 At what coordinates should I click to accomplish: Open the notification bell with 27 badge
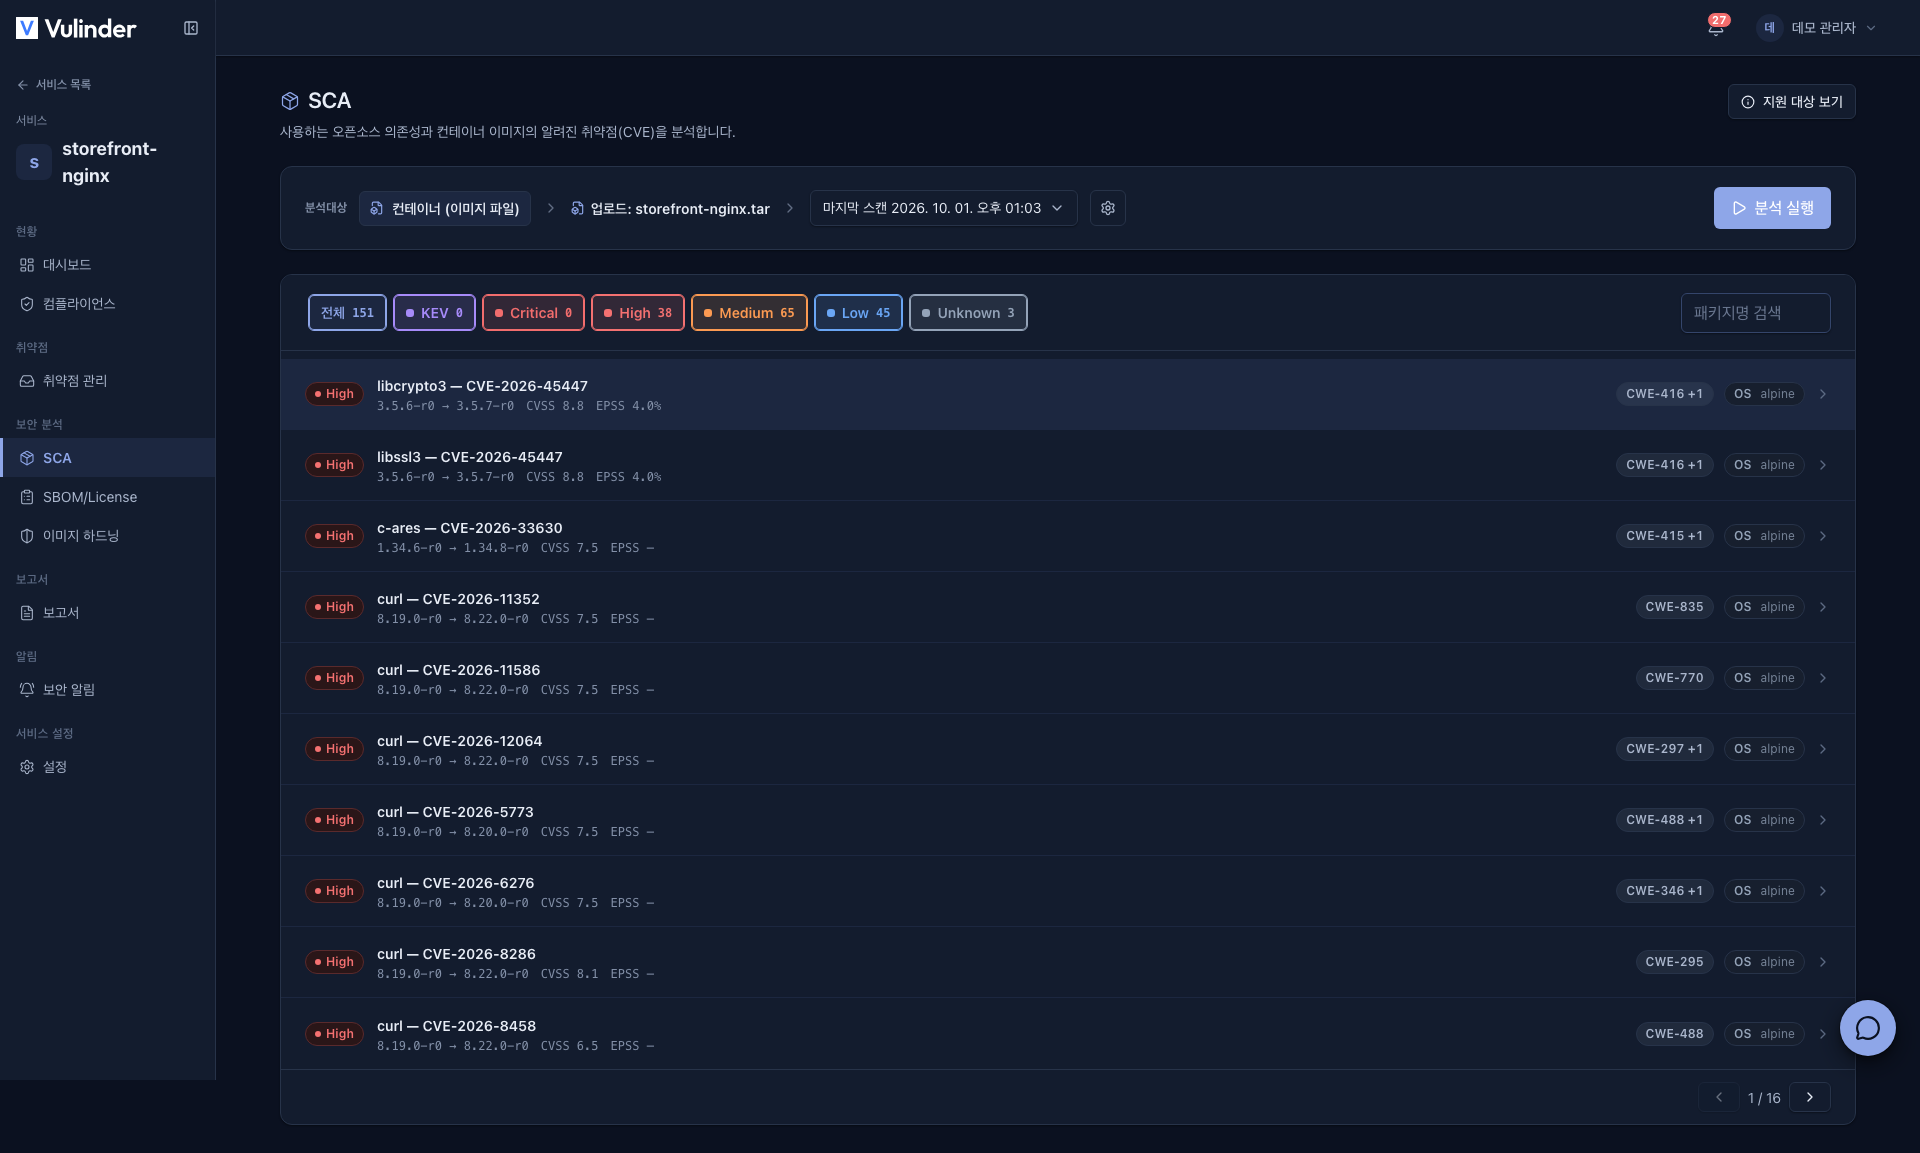(x=1716, y=27)
